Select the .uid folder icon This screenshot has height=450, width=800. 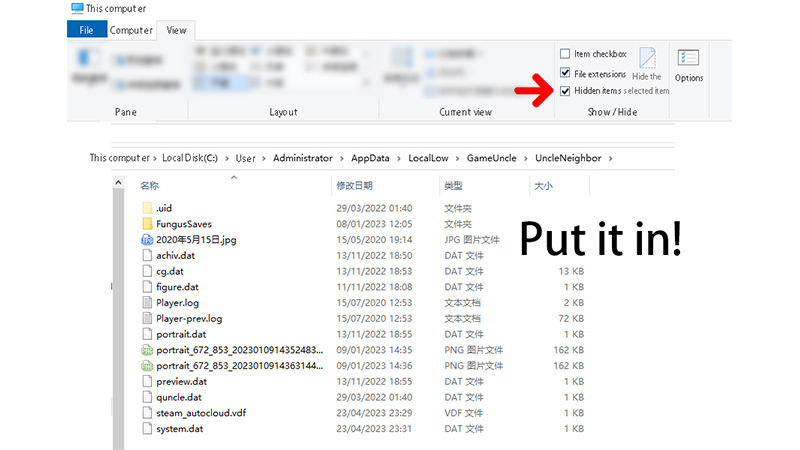pos(147,208)
